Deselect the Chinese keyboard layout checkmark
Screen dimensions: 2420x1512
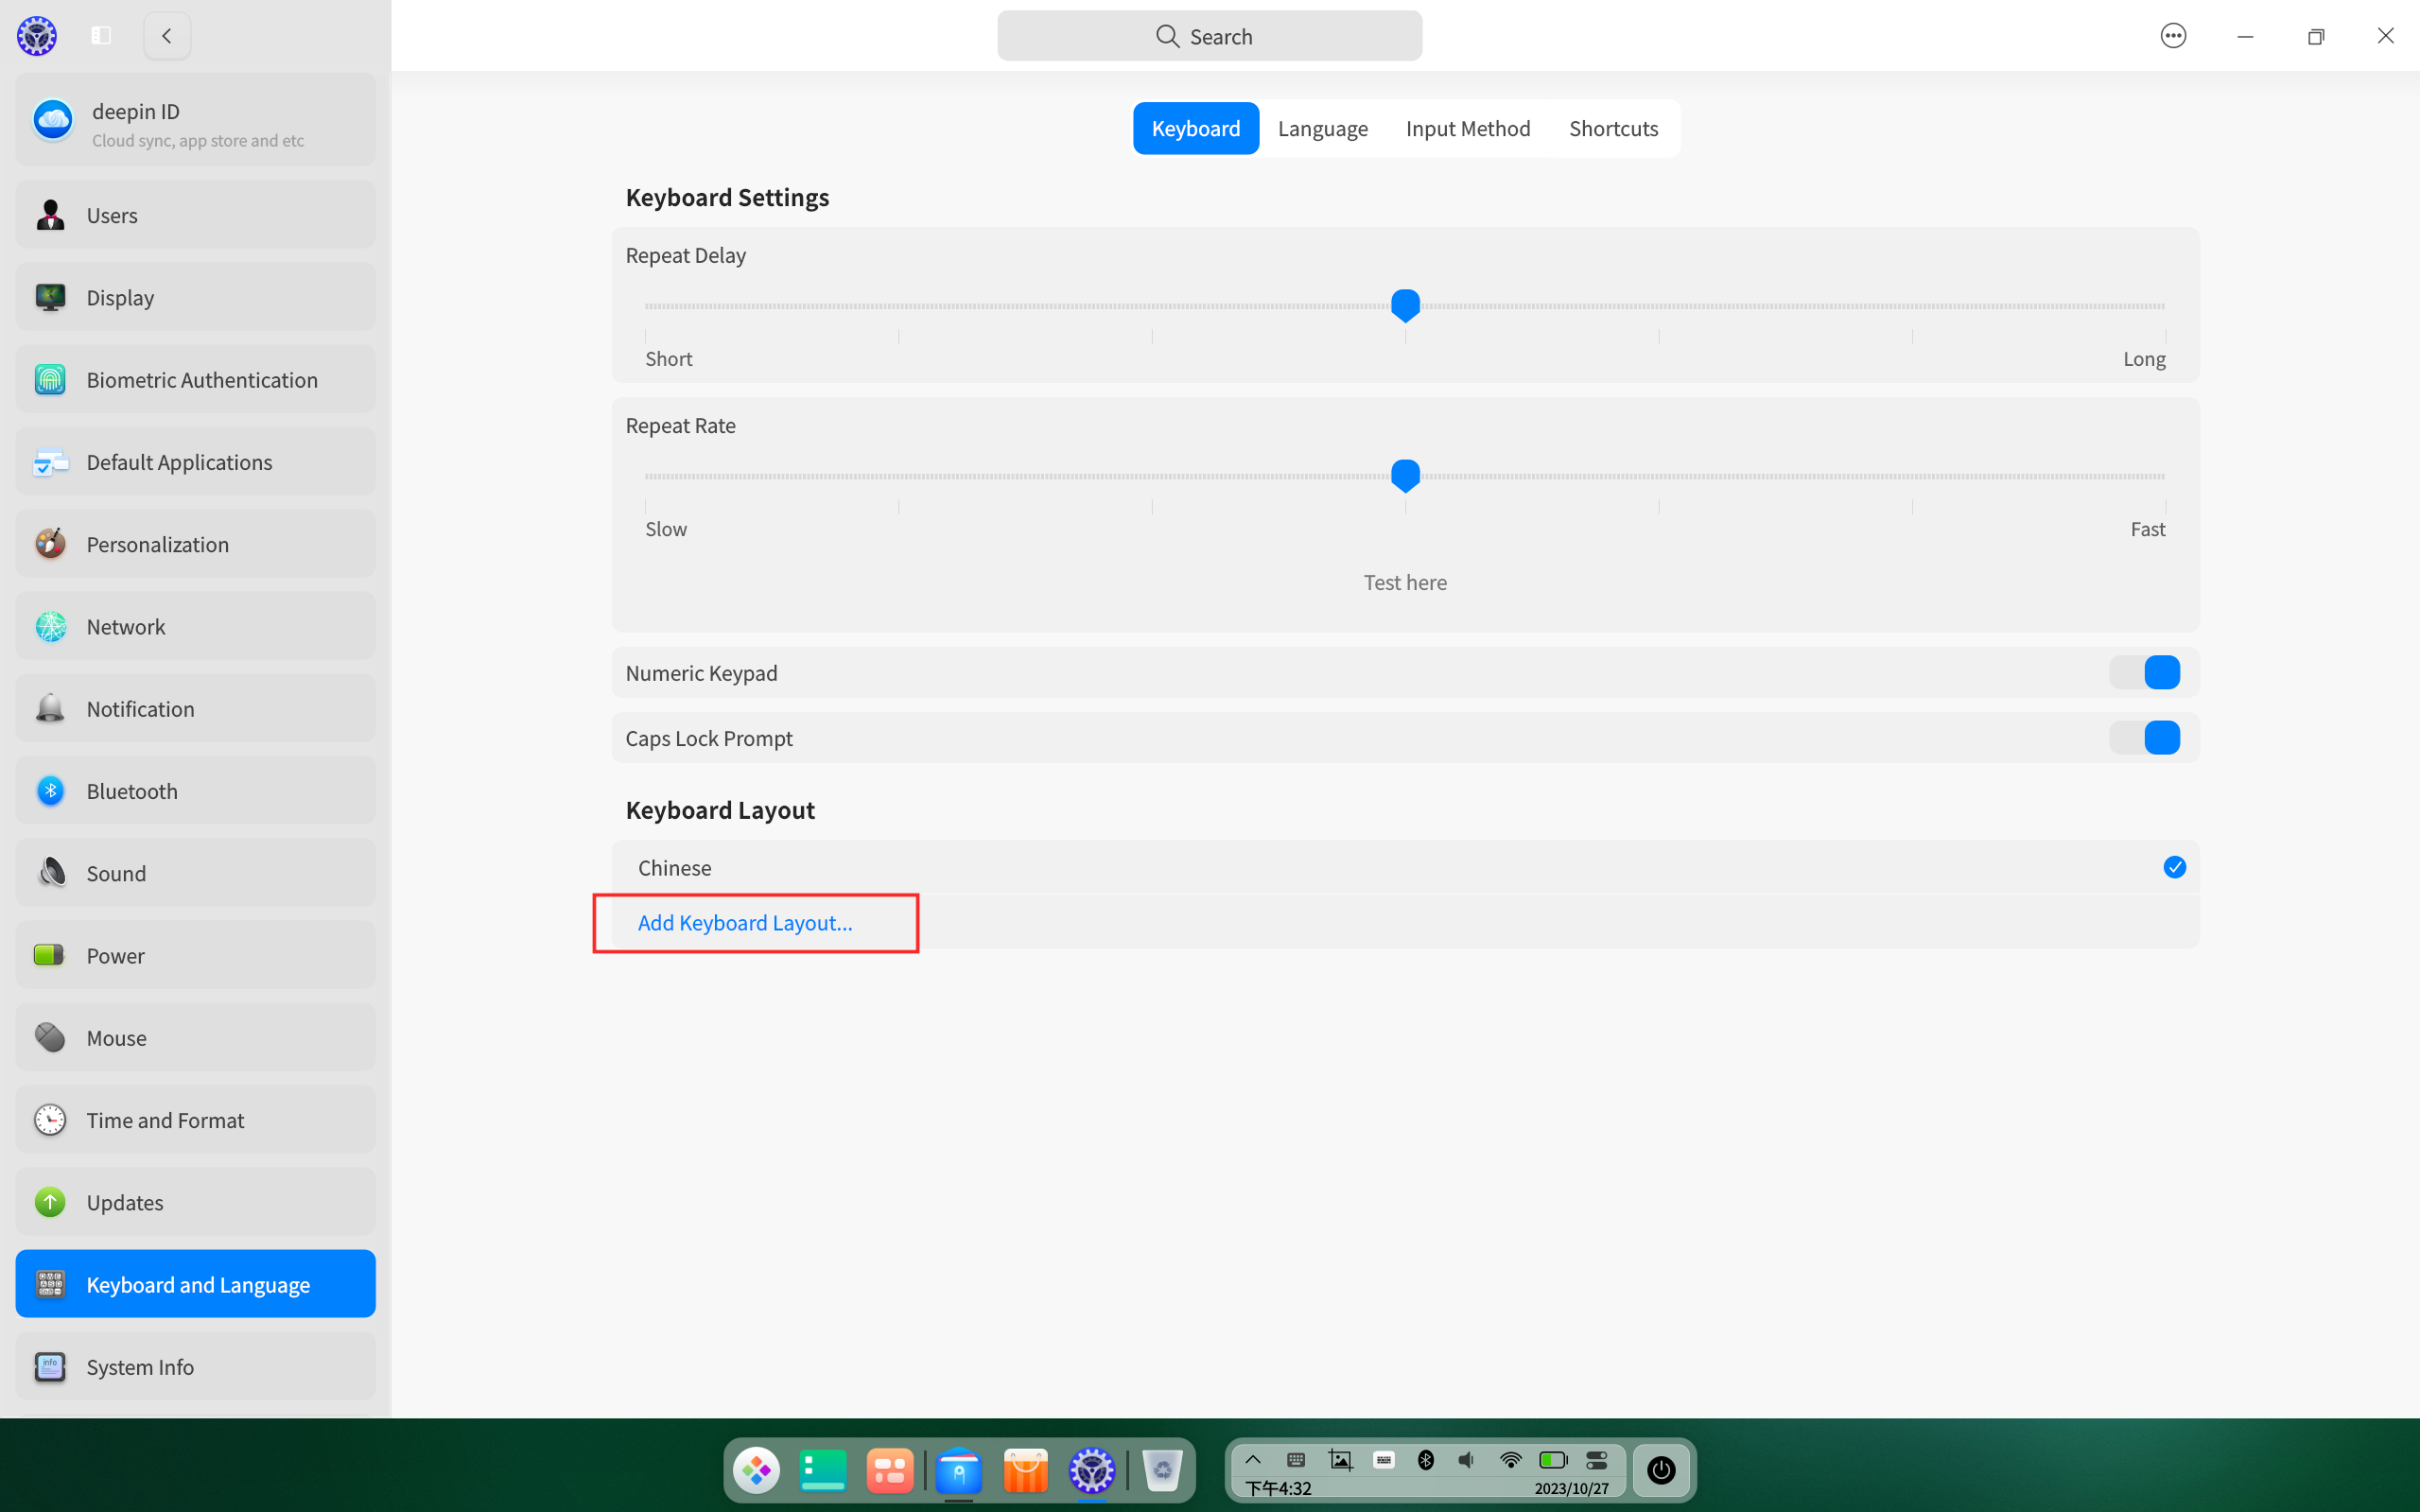2175,867
